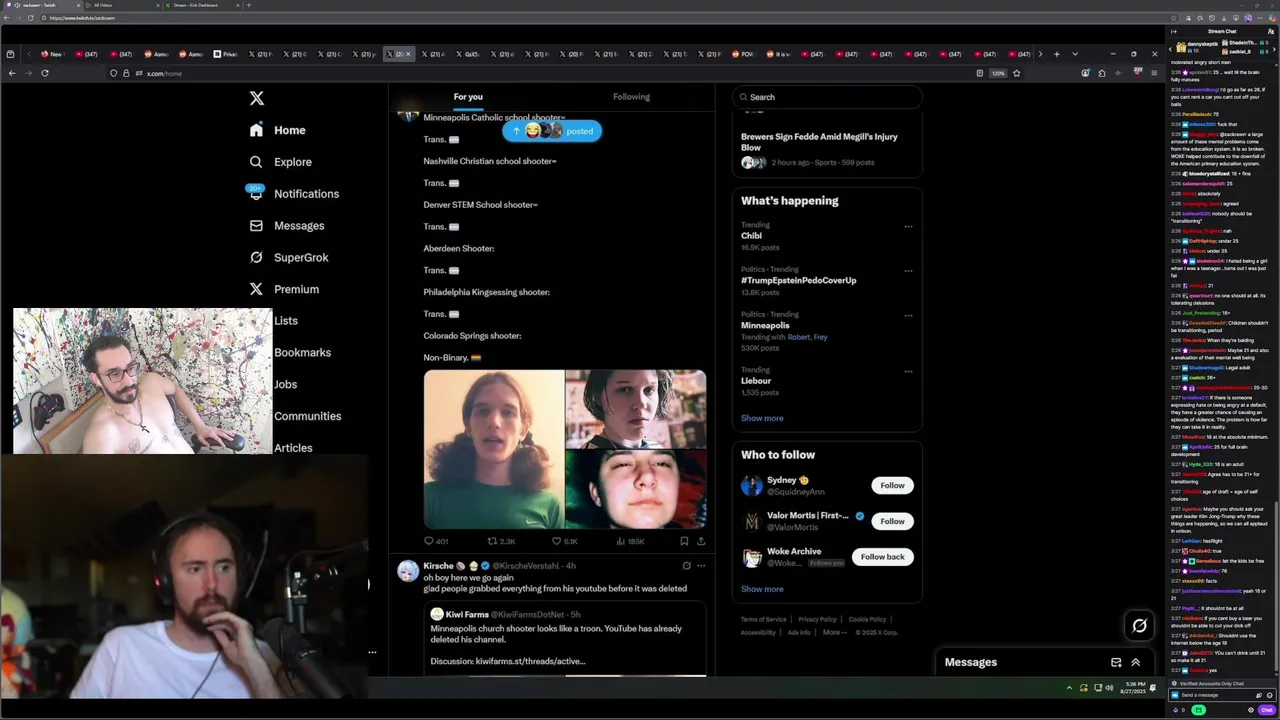The height and width of the screenshot is (720, 1280).
Task: Reload the x.com page
Action: coord(45,73)
